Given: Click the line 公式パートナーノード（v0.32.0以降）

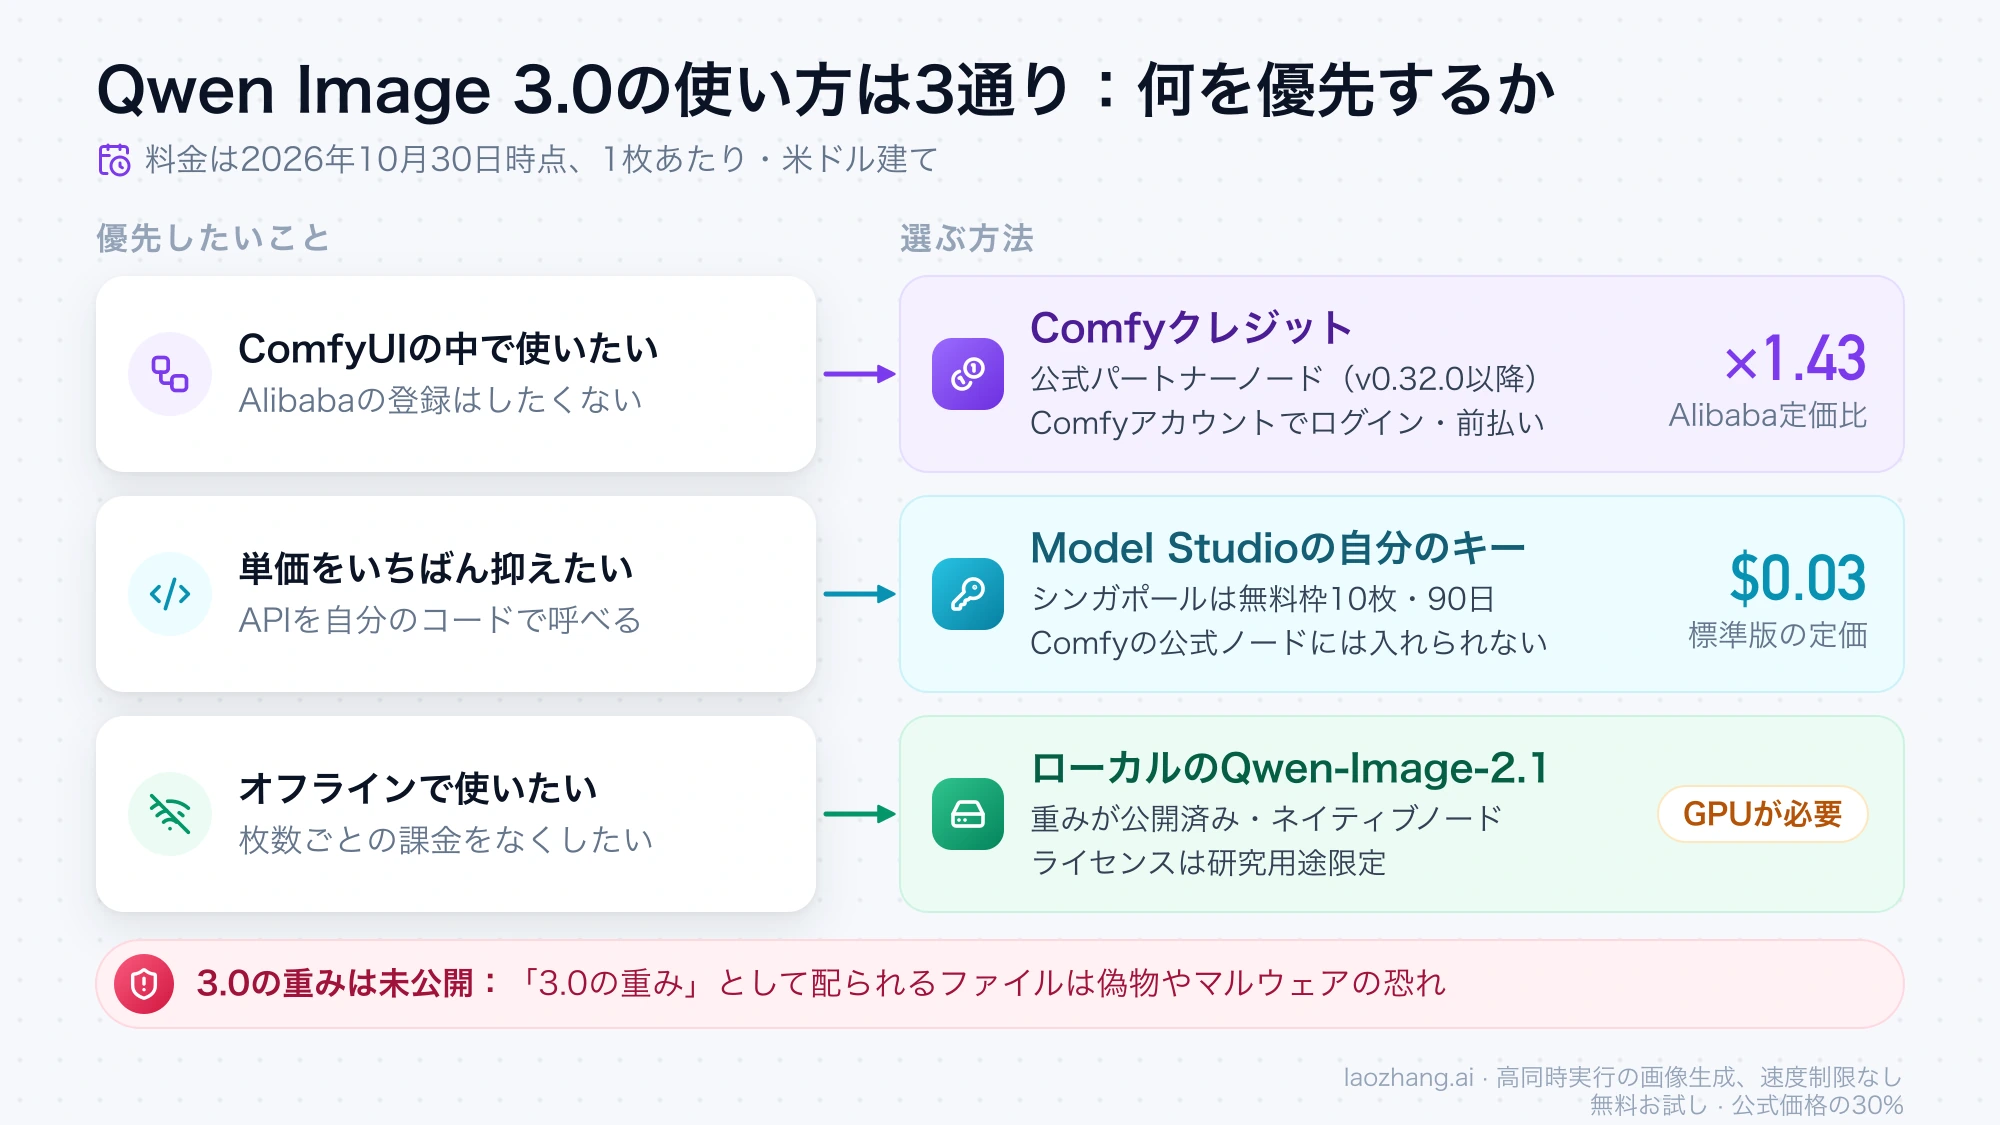Looking at the screenshot, I should point(1284,379).
